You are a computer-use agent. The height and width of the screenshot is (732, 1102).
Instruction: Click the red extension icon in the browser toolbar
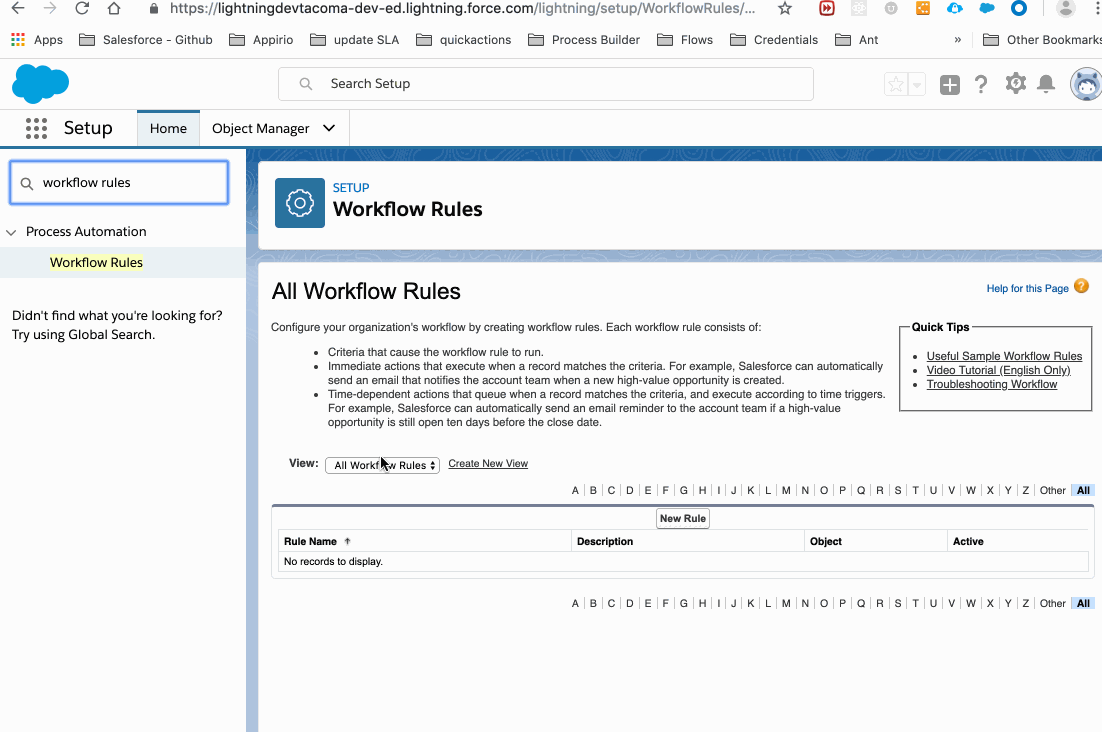click(827, 8)
